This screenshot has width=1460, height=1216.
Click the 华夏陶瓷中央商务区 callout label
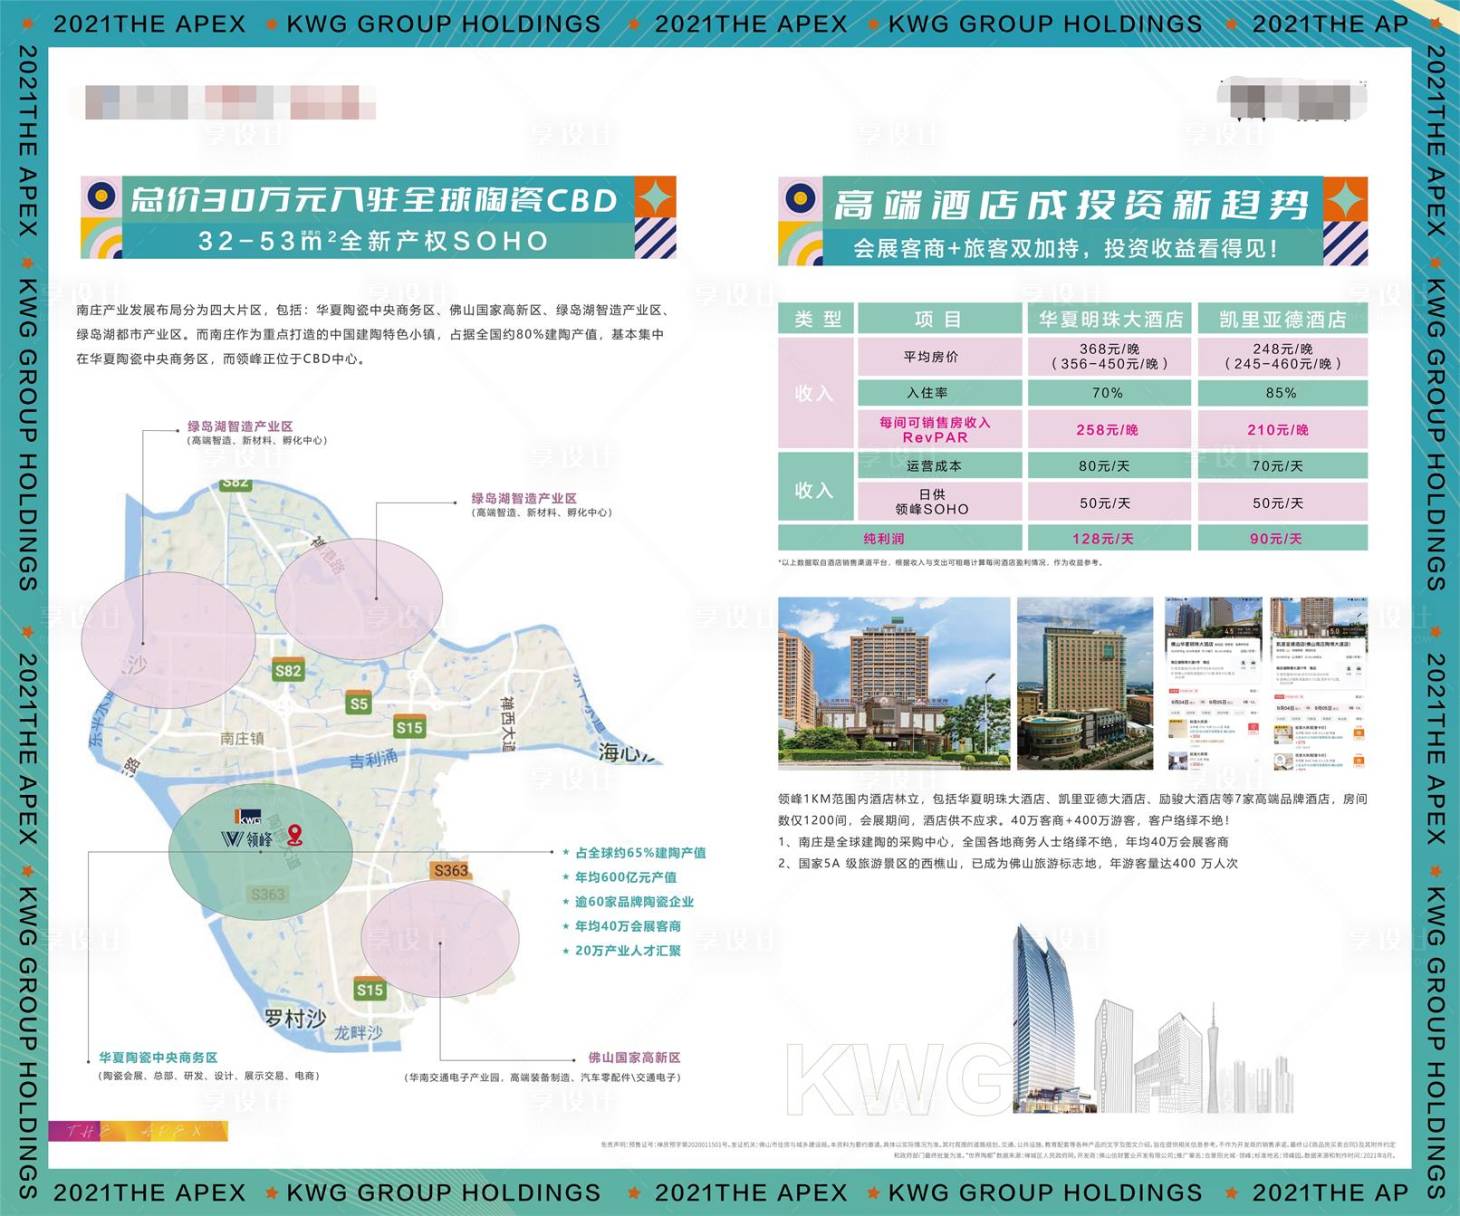(x=158, y=1057)
